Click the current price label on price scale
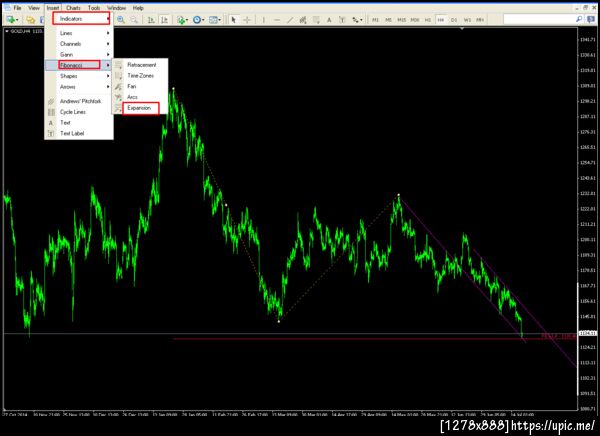 pos(587,333)
